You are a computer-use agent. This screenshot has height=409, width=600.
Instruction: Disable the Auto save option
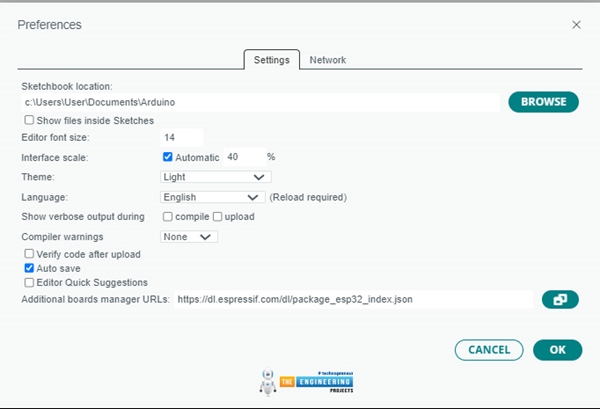coord(29,268)
